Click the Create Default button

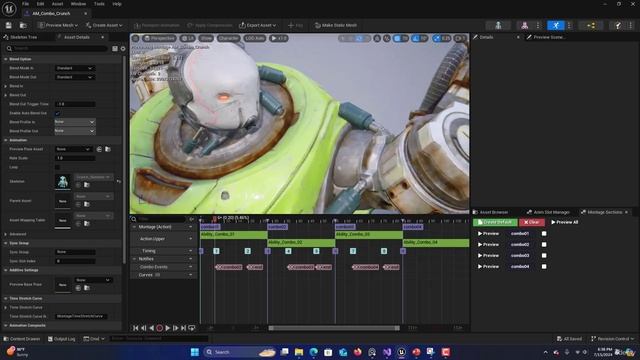click(495, 222)
